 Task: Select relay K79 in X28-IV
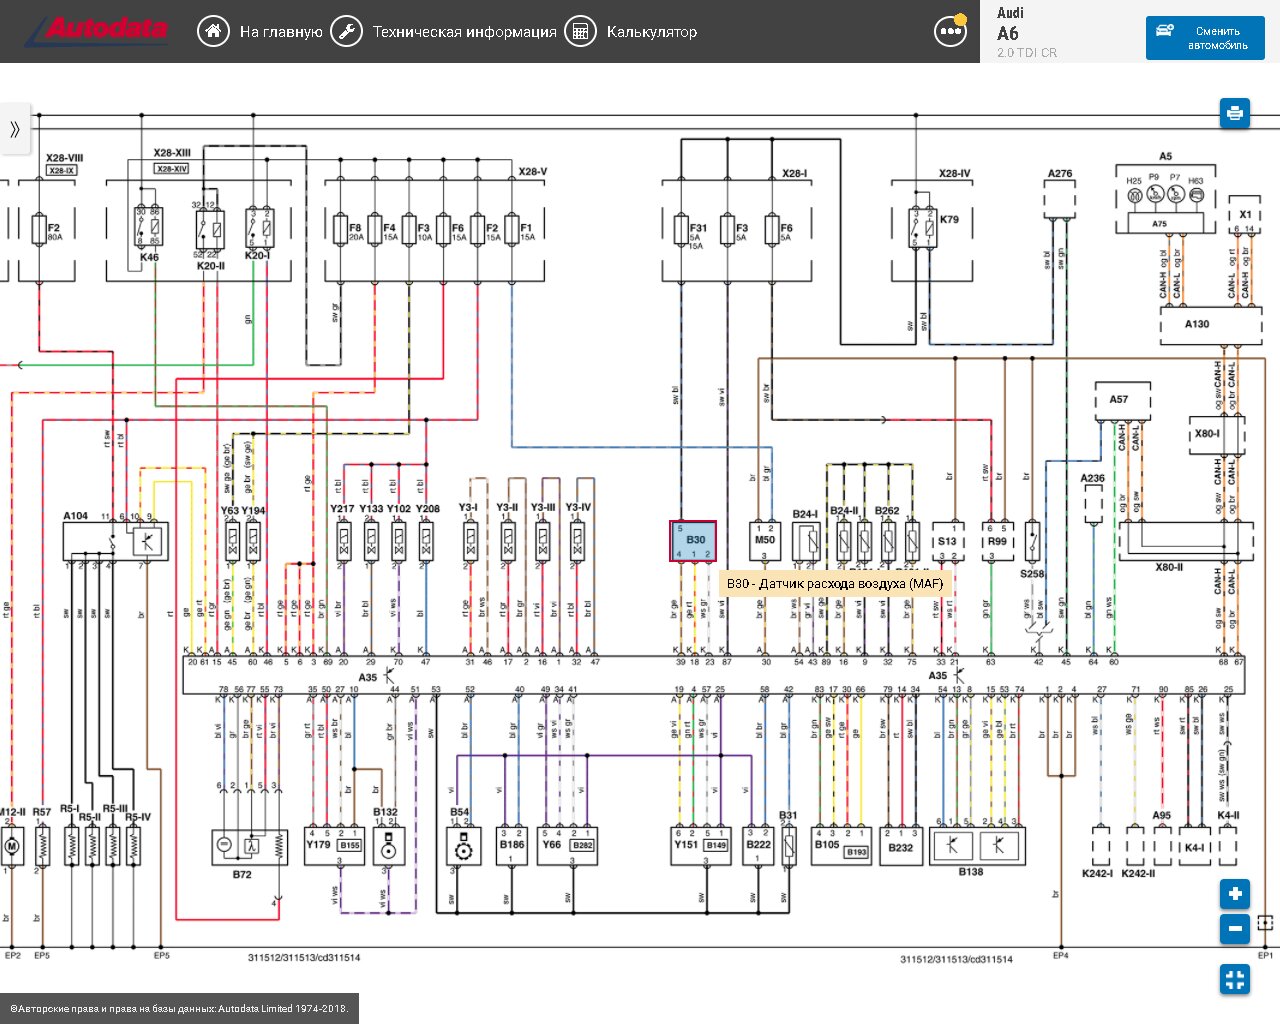point(923,228)
